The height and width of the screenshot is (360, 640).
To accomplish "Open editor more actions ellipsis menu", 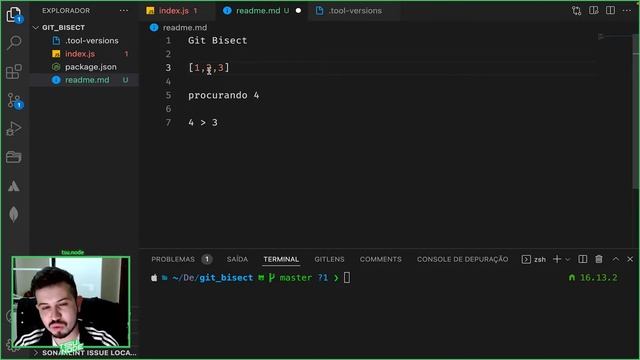I will coord(627,11).
